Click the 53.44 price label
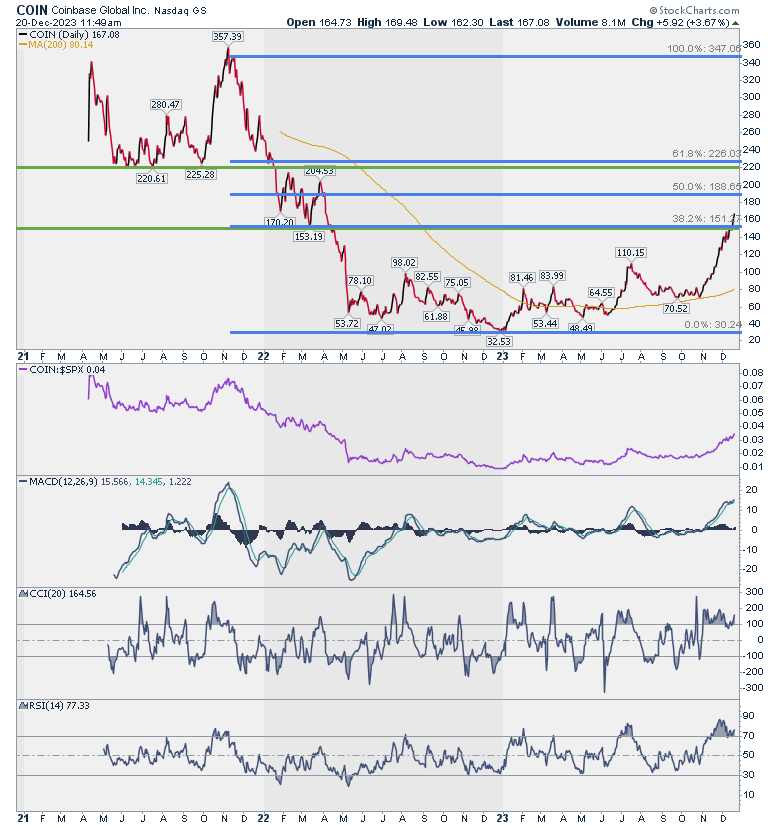The image size is (780, 828). pyautogui.click(x=544, y=323)
